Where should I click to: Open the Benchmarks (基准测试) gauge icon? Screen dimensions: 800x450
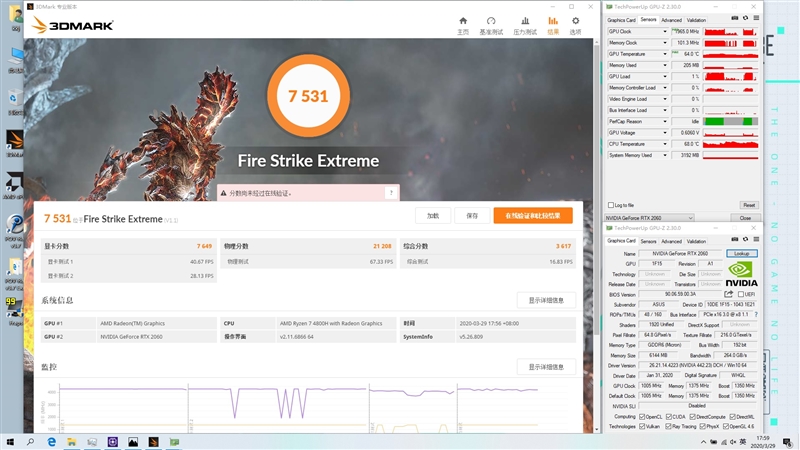[491, 23]
